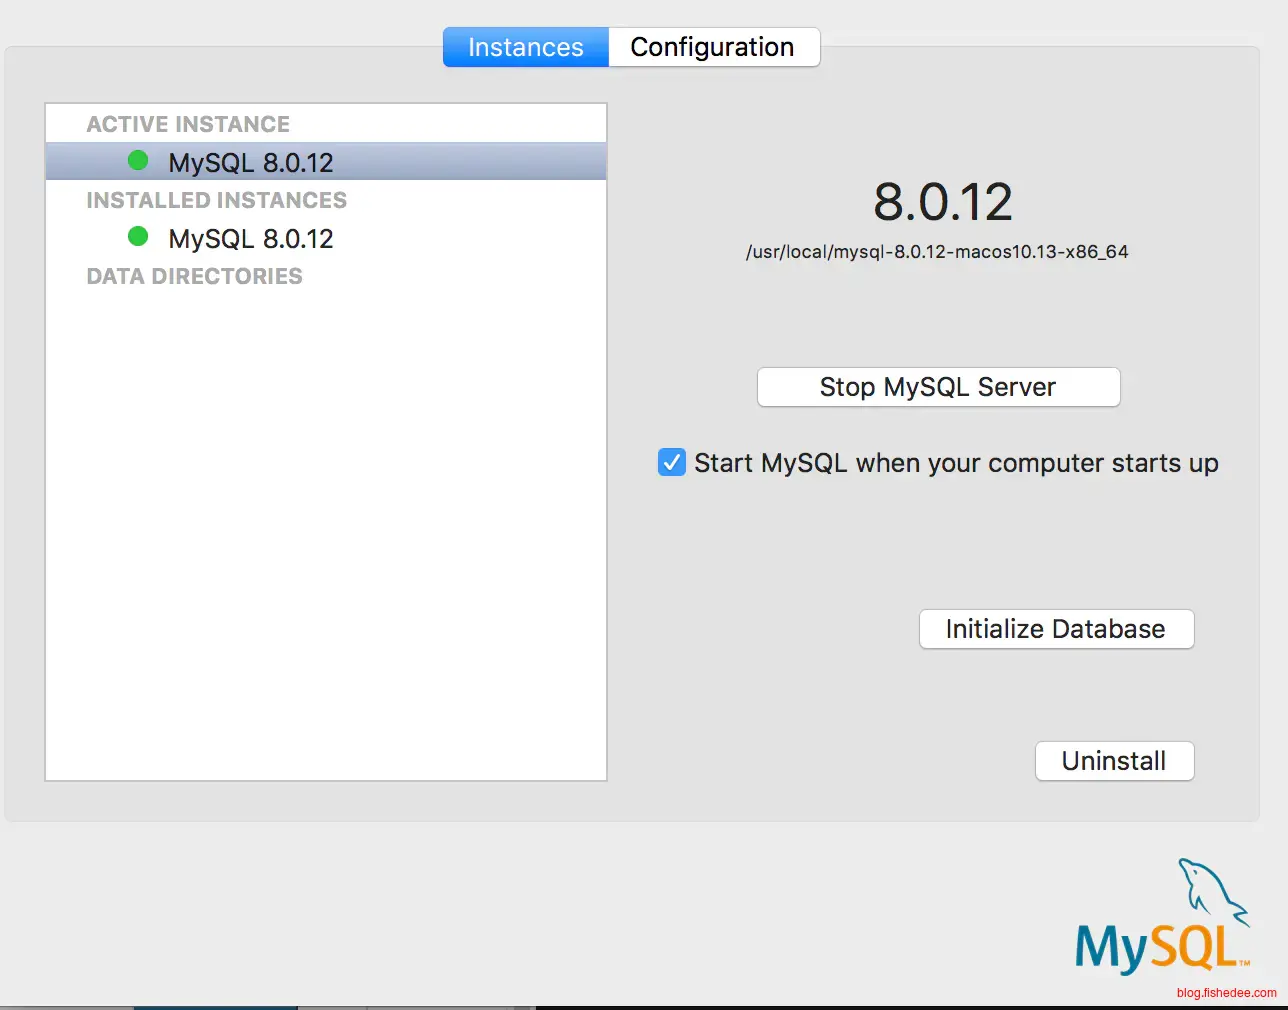Click the active instance green status dot
Viewport: 1288px width, 1010px height.
click(138, 161)
